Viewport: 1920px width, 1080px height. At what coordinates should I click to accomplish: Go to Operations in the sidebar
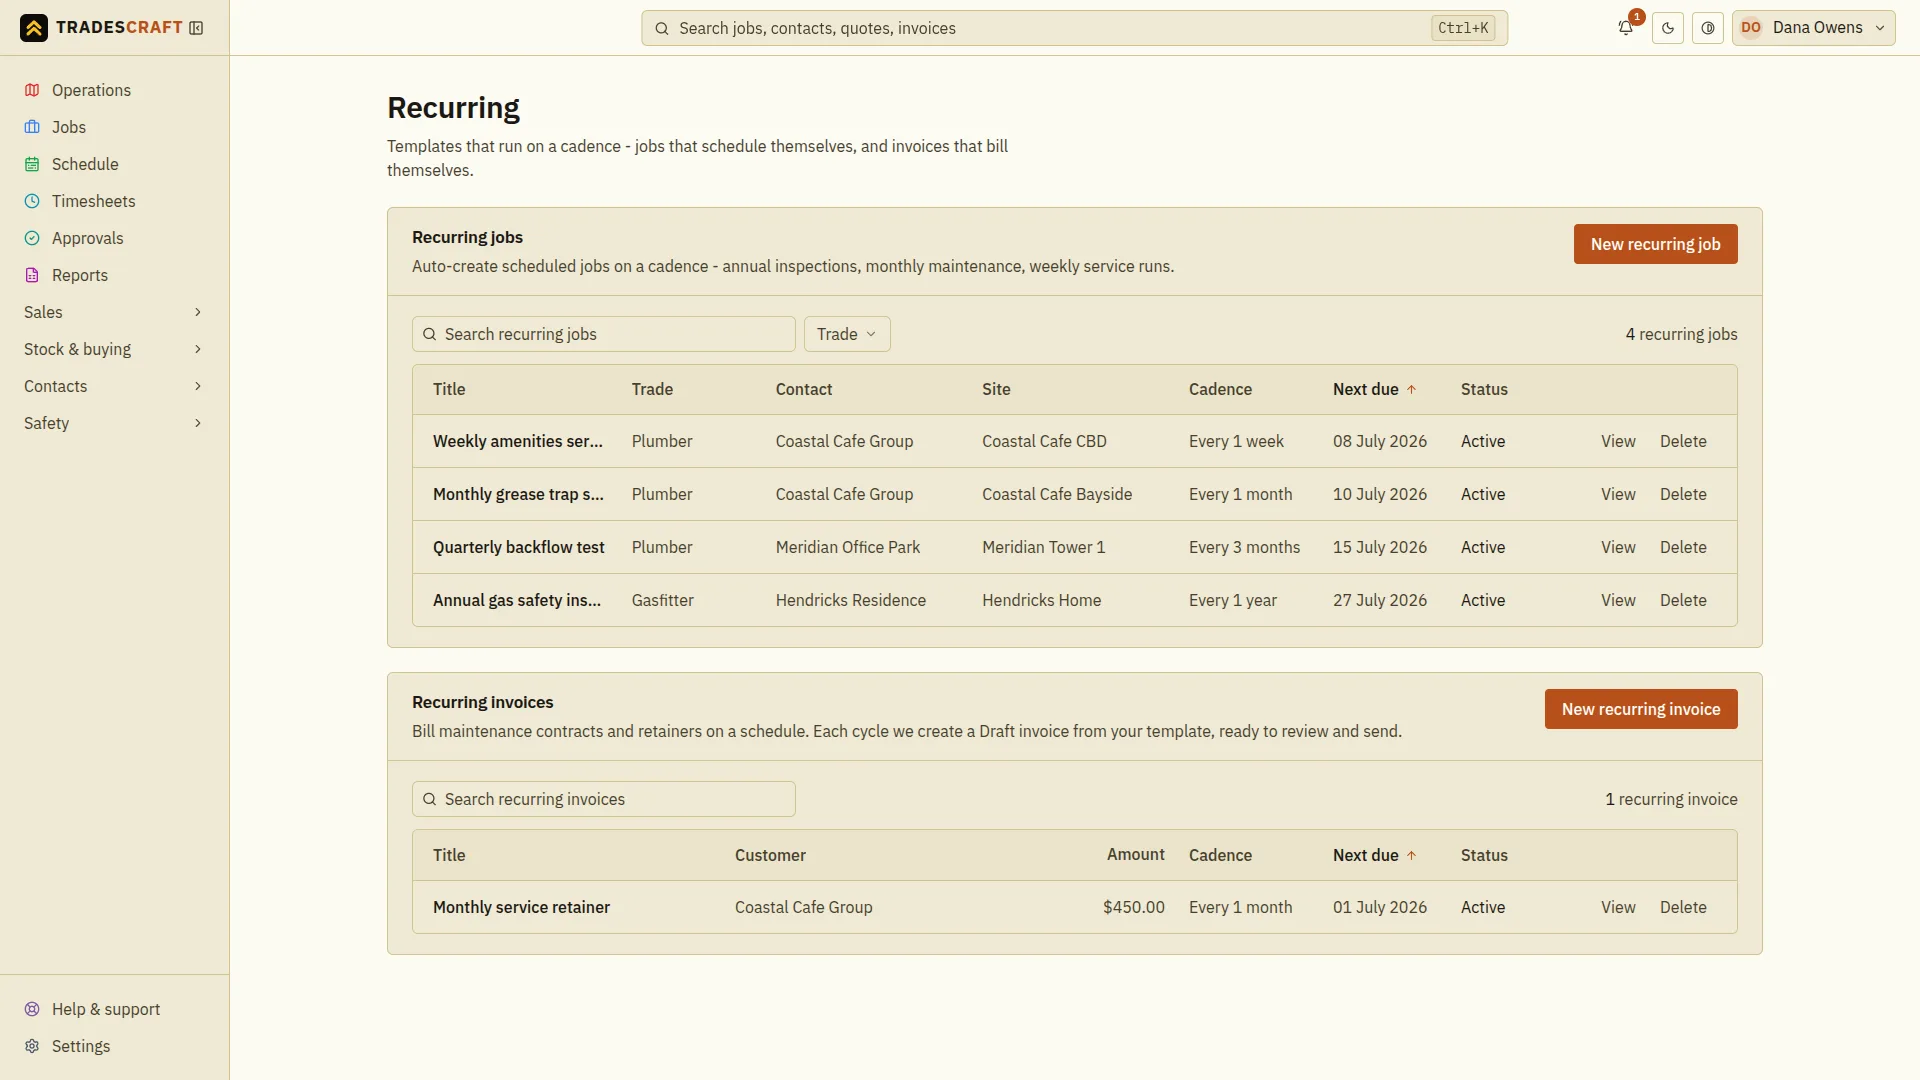pyautogui.click(x=114, y=90)
